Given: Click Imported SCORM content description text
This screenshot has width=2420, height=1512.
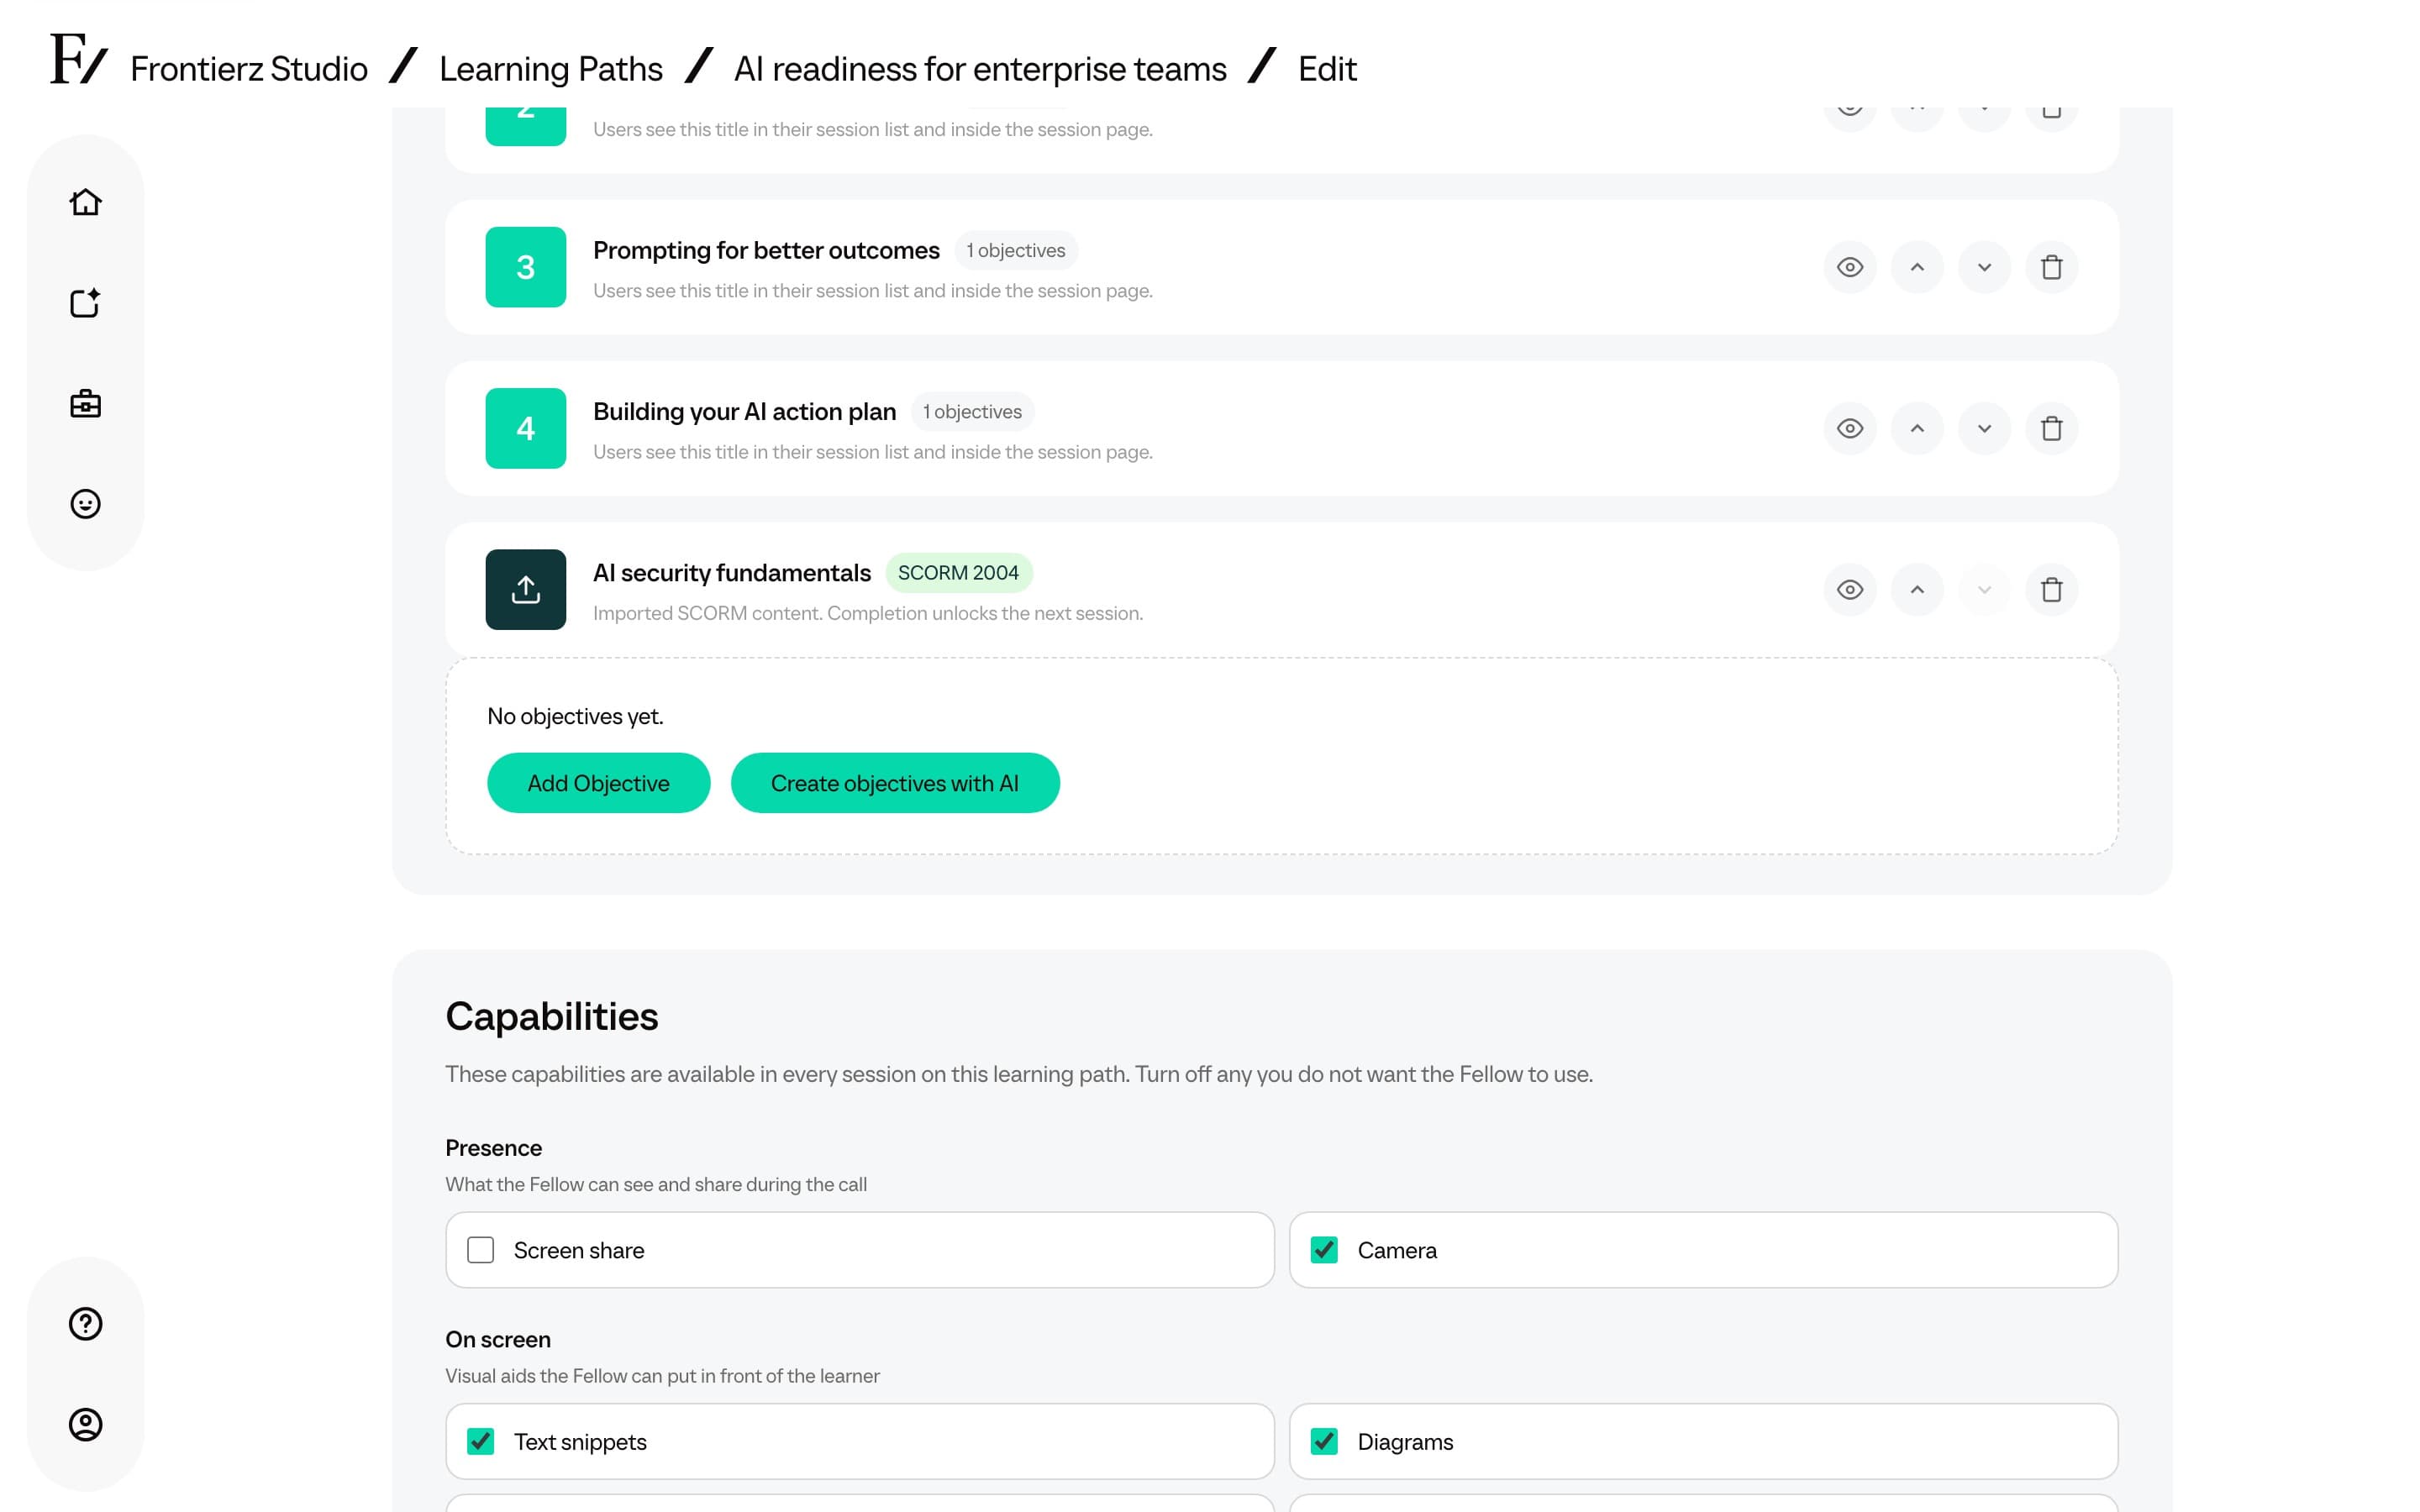Looking at the screenshot, I should click(x=868, y=613).
